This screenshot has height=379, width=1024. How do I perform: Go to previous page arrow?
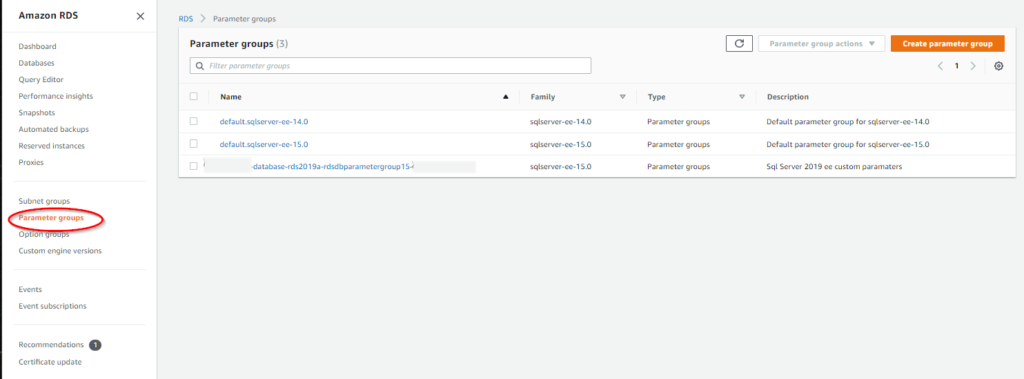point(940,66)
